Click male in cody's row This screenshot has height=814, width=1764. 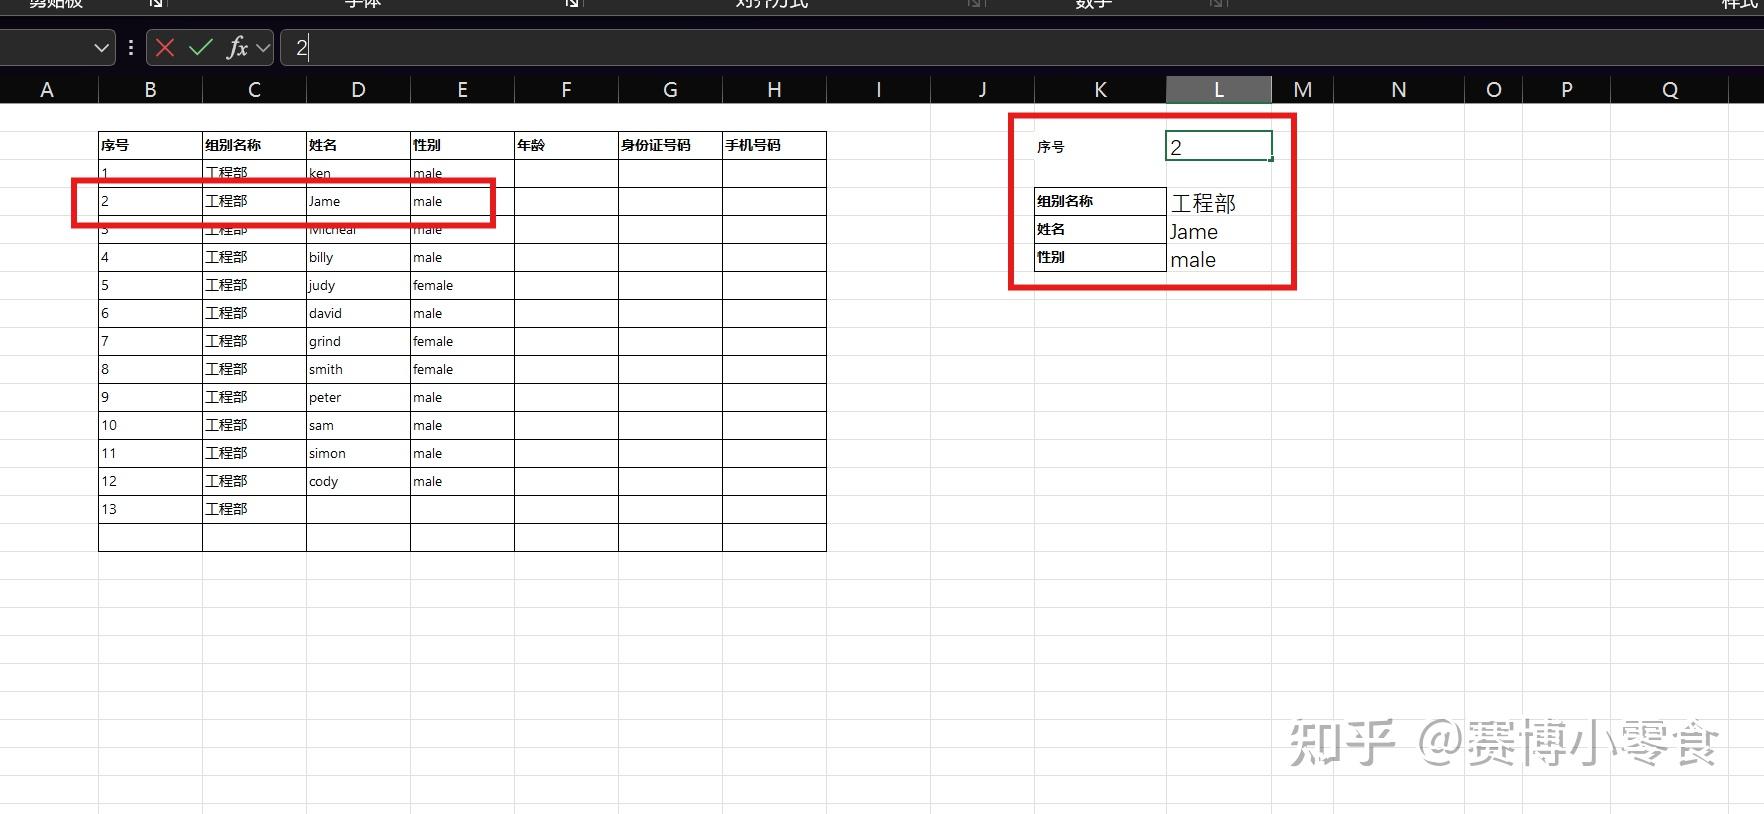pyautogui.click(x=462, y=481)
